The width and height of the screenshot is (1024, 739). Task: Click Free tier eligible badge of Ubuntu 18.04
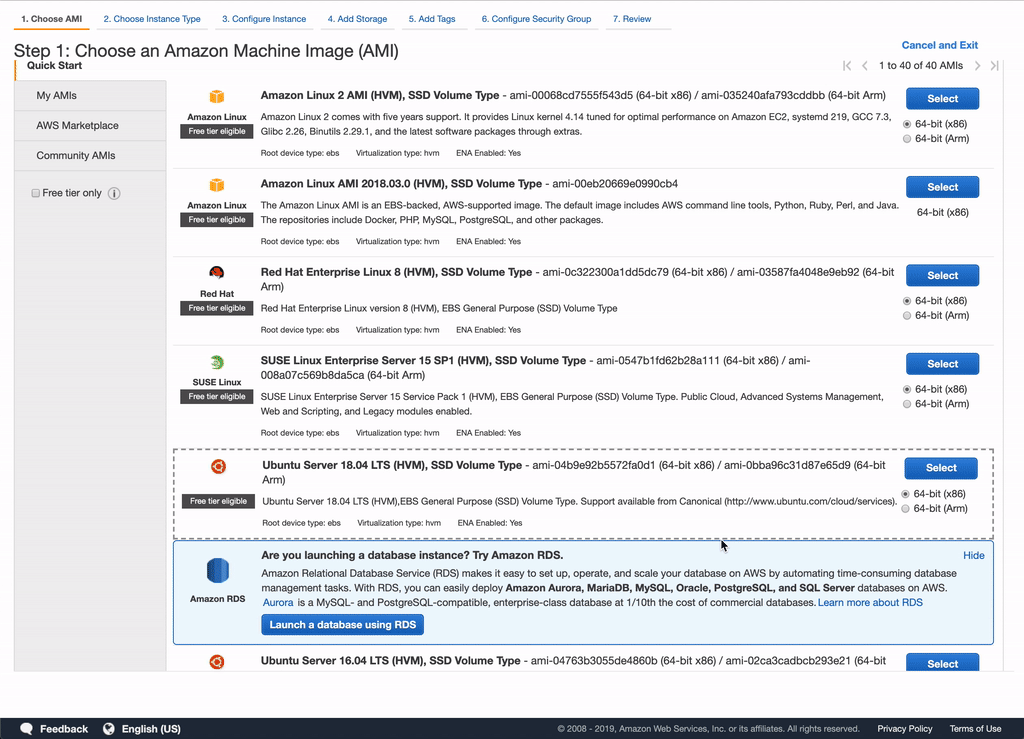(218, 501)
